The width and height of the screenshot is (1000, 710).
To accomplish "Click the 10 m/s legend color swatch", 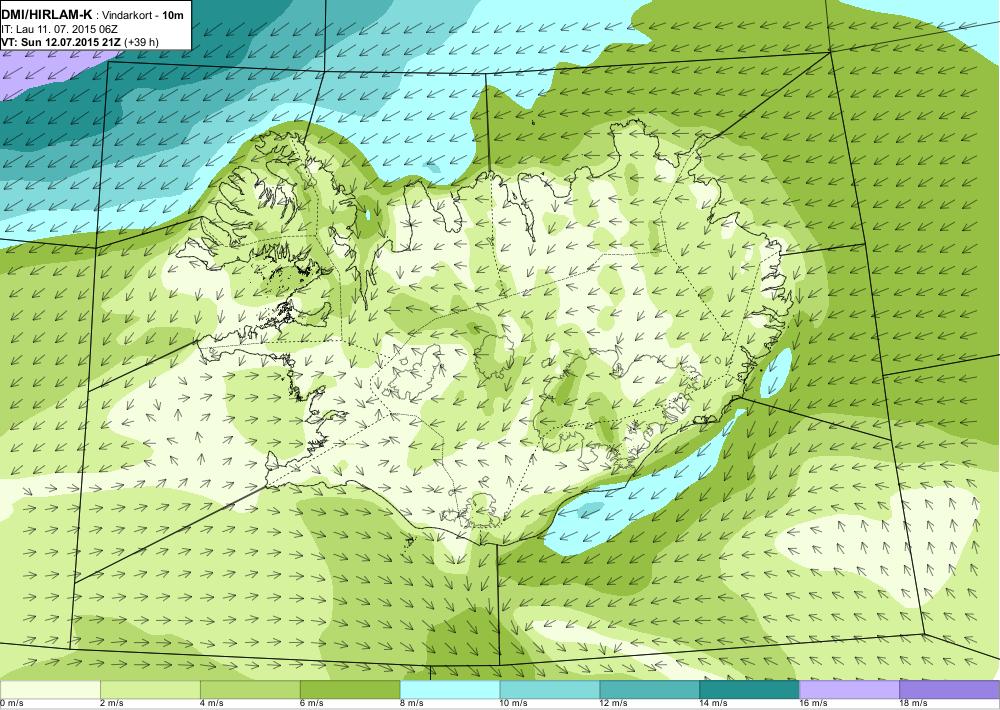I will tap(550, 690).
